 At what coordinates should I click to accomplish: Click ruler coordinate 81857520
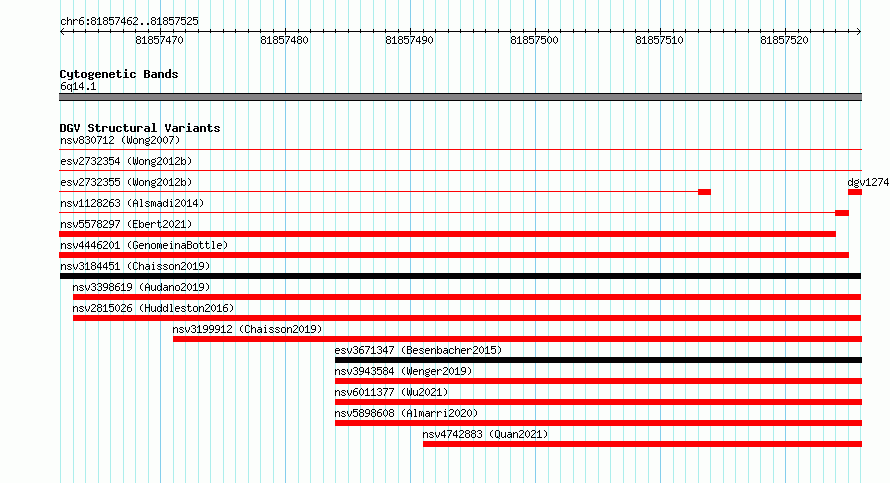click(784, 40)
